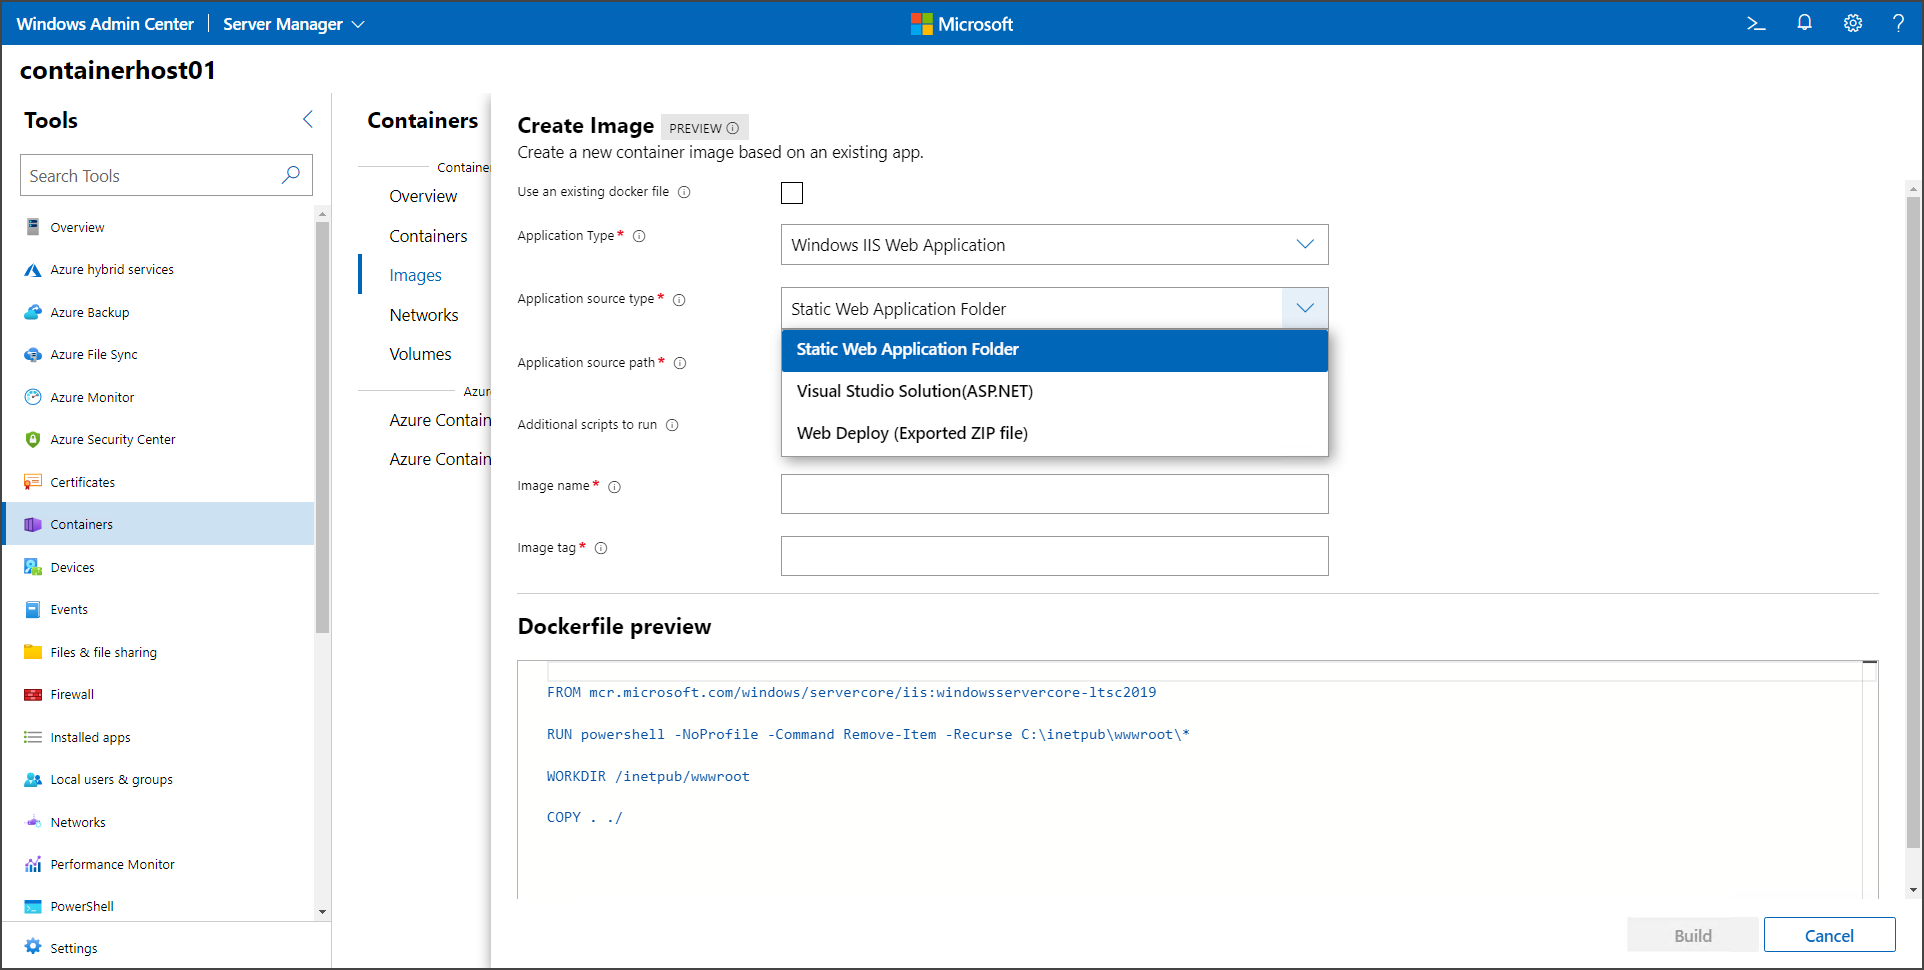Show info for Use an existing docker file
This screenshot has width=1924, height=970.
684,192
